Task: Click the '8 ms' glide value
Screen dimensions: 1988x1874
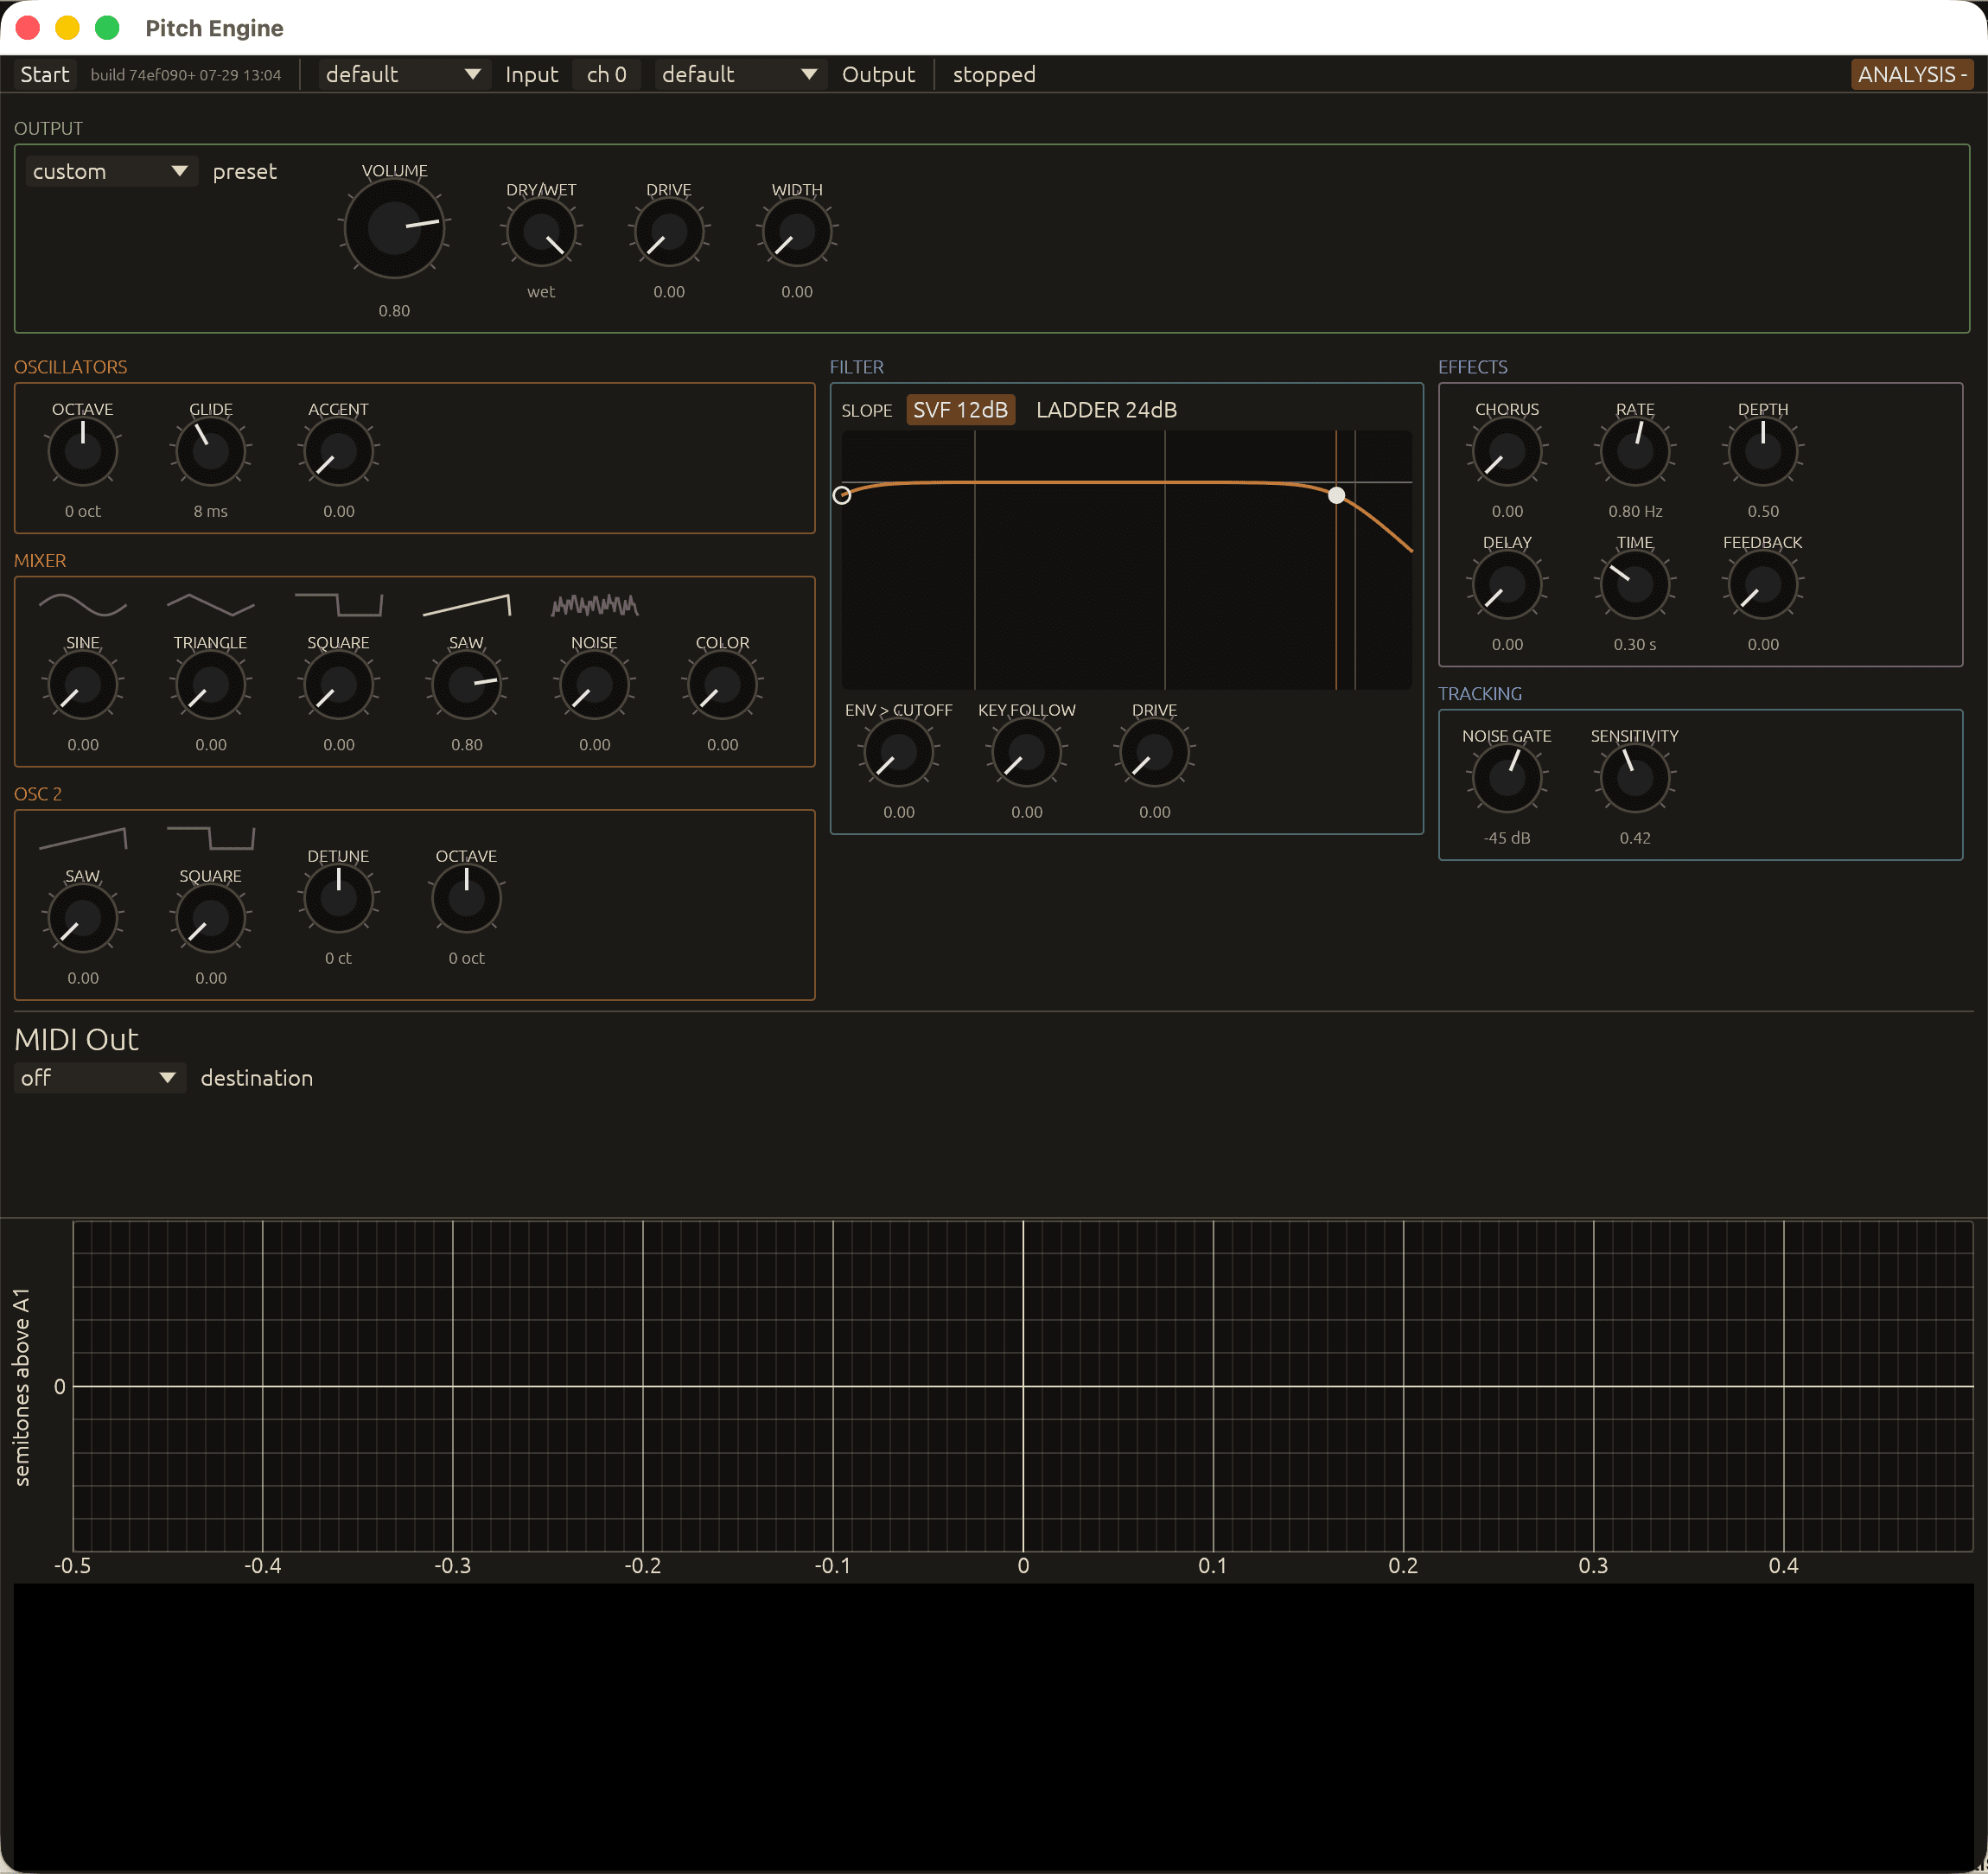Action: [x=211, y=511]
